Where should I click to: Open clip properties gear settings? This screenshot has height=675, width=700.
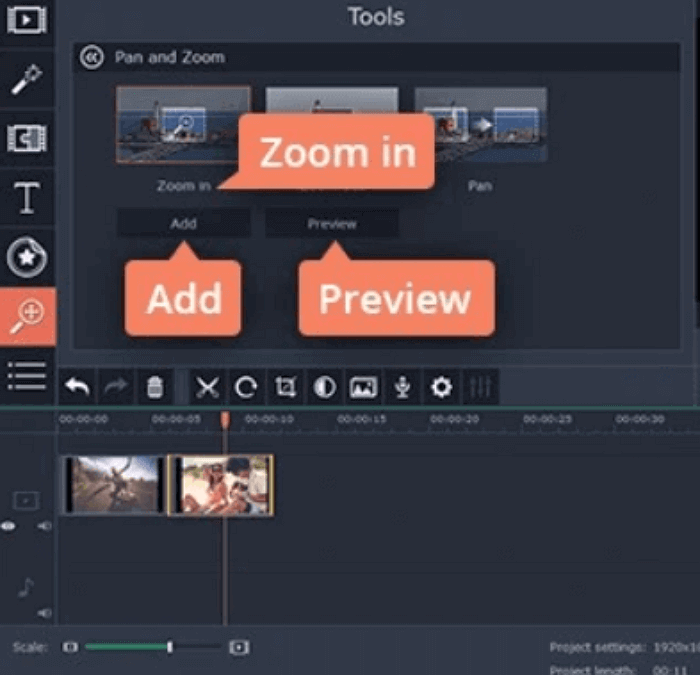pyautogui.click(x=440, y=387)
